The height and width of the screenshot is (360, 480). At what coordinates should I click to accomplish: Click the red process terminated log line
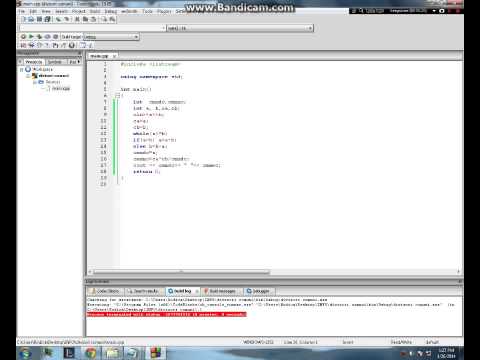point(167,314)
